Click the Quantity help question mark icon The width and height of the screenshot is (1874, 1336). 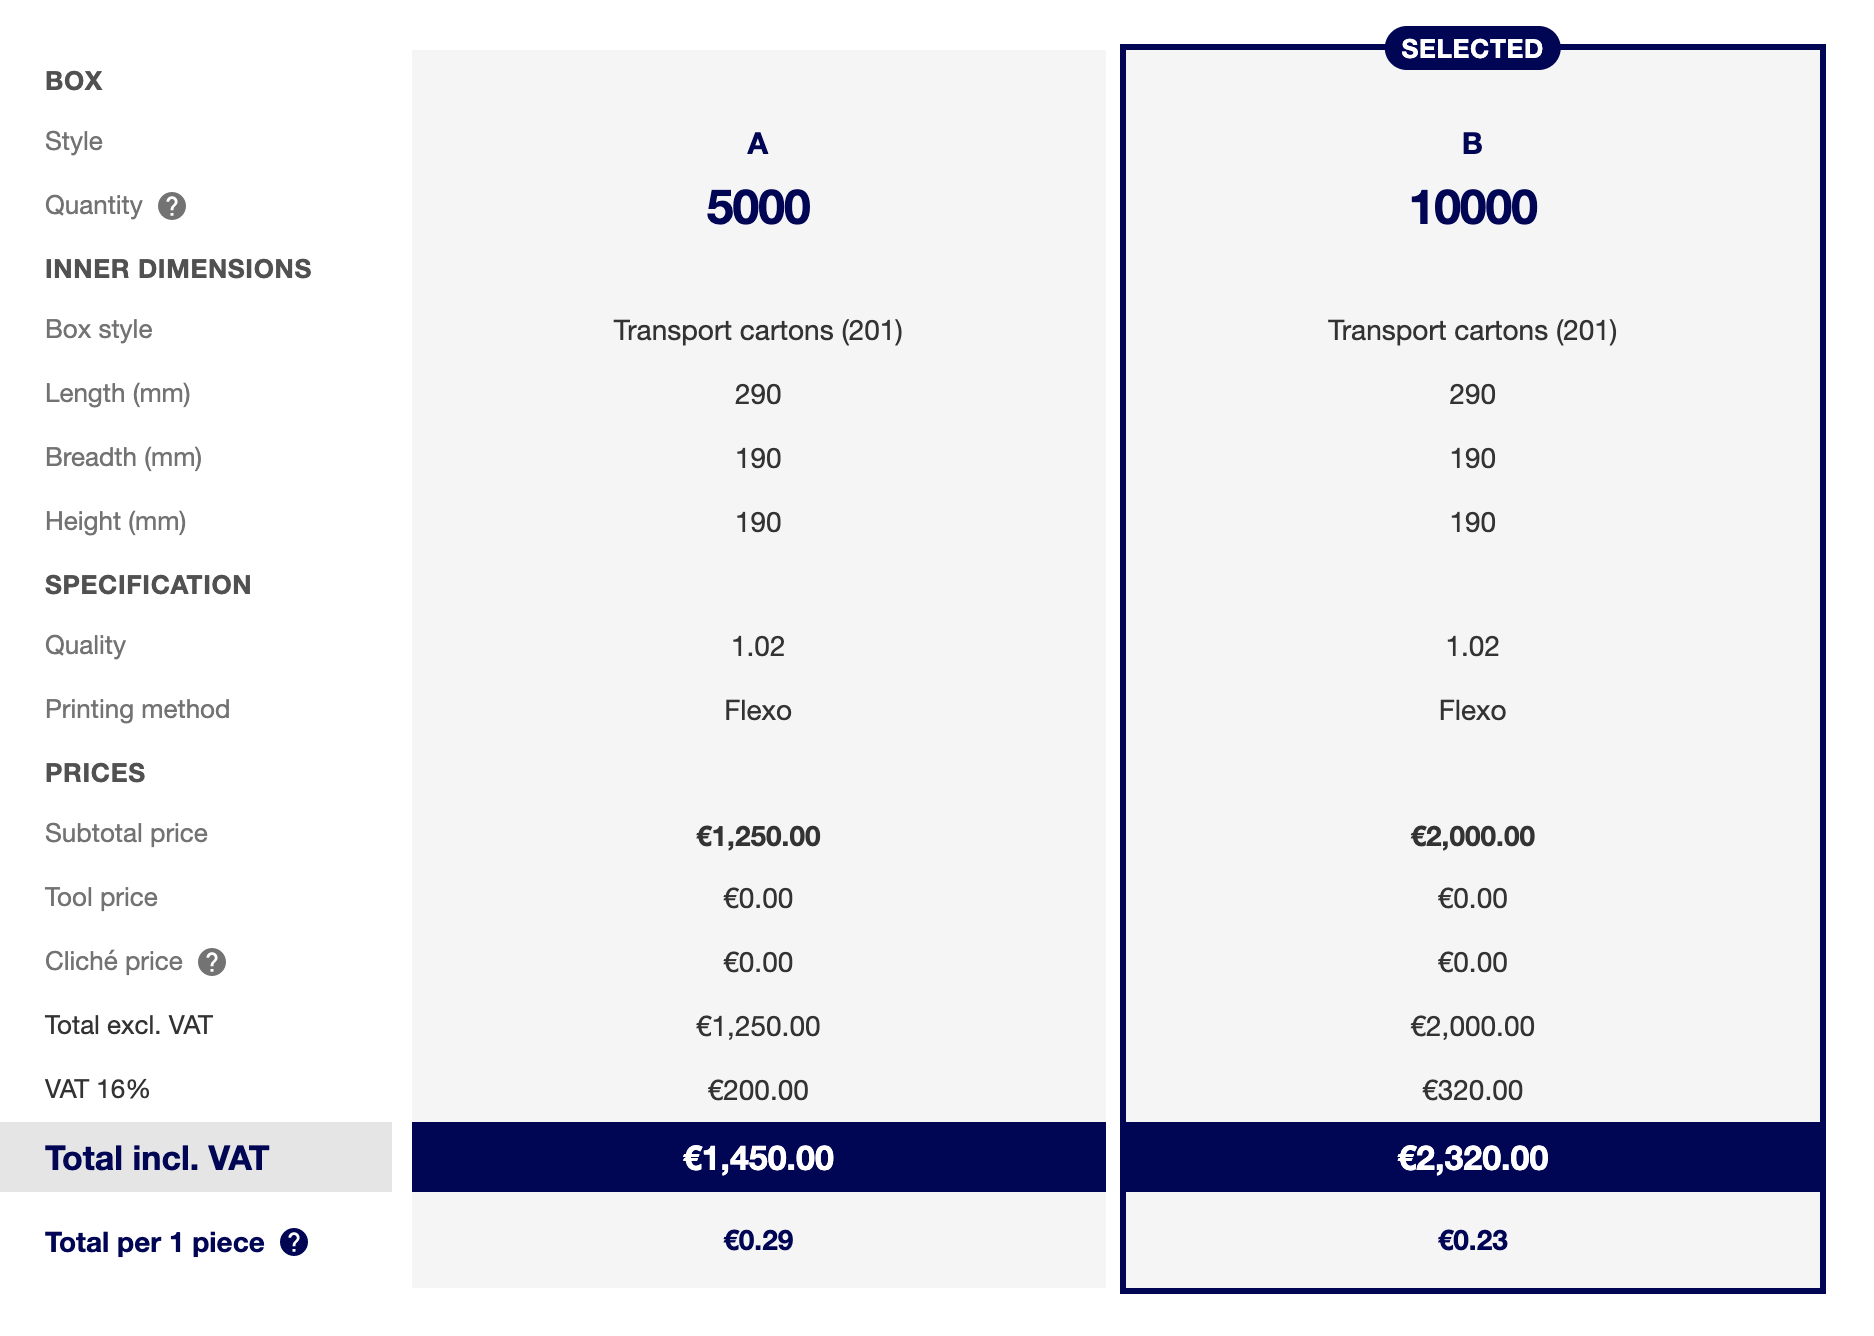(x=172, y=206)
